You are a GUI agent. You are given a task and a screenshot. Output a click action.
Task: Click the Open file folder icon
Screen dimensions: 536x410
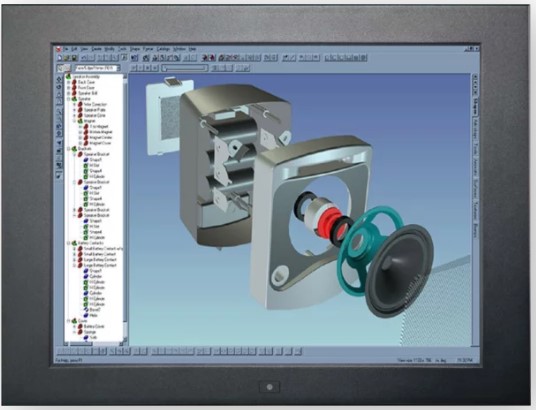coord(67,58)
